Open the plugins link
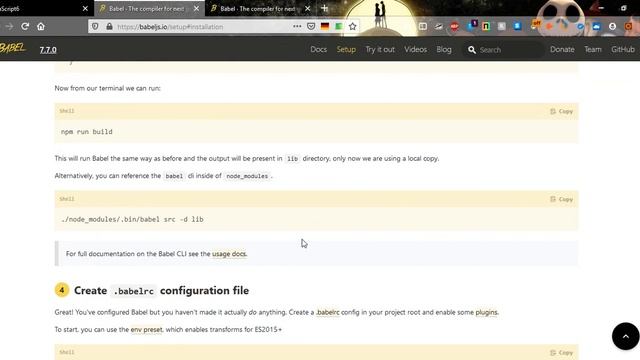 [x=486, y=312]
